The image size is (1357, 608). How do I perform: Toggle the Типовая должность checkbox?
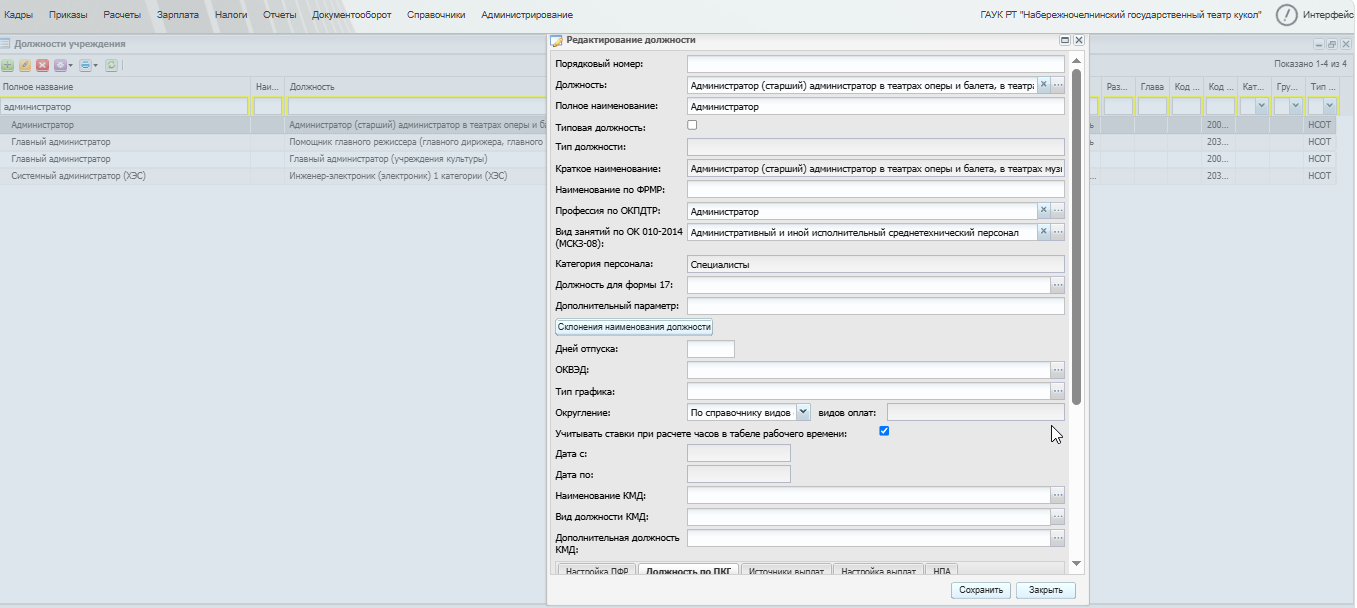pyautogui.click(x=692, y=125)
